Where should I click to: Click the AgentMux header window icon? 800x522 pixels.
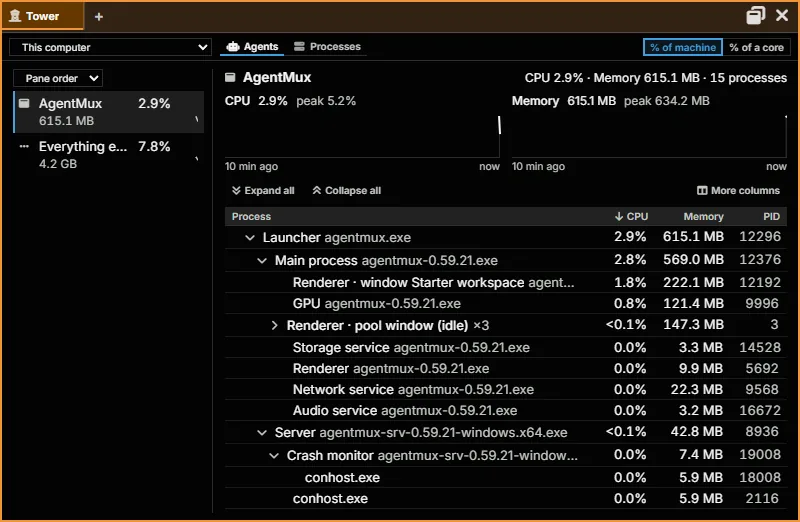coord(231,77)
